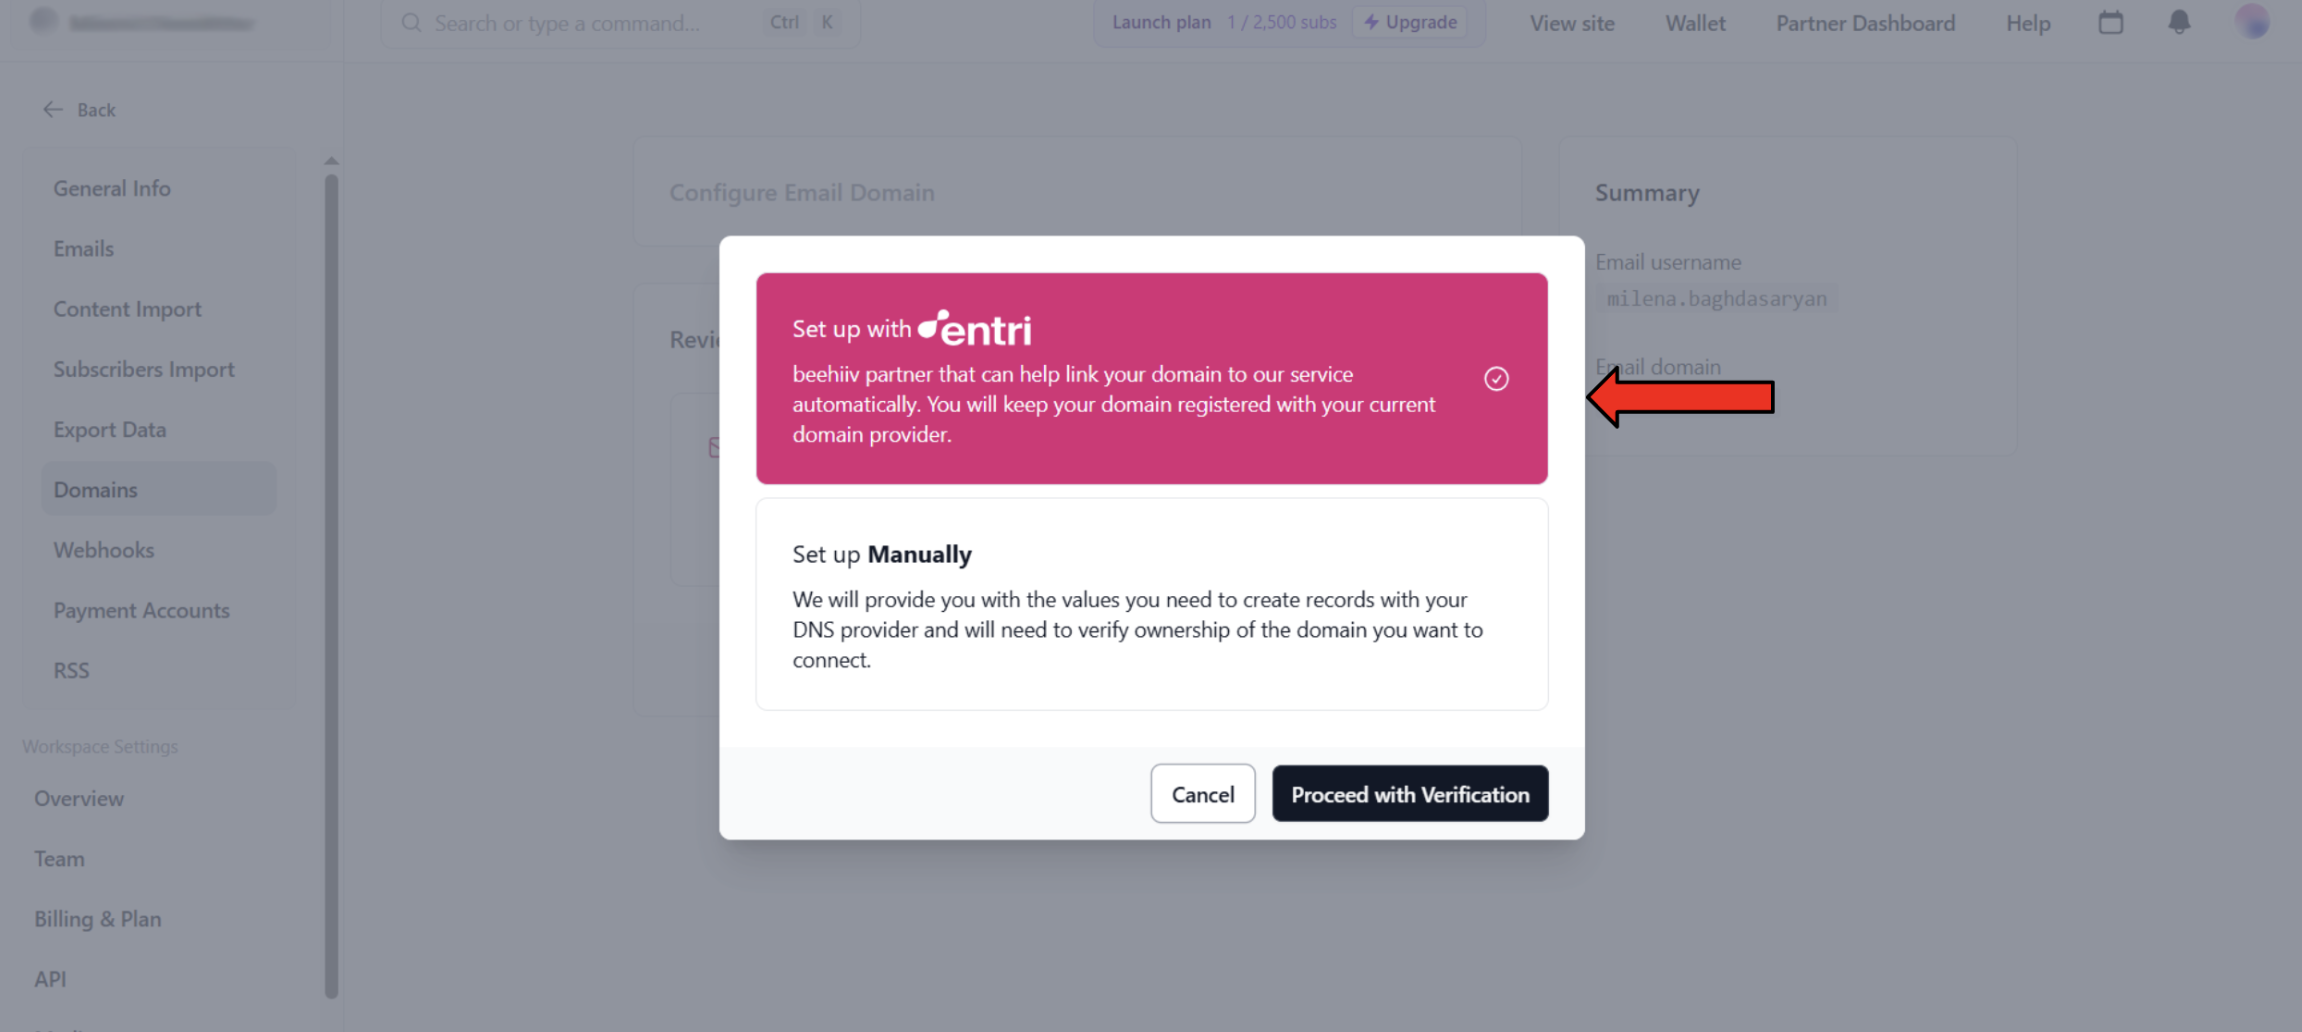Screen dimensions: 2302x1032
Task: Open the user avatar profile menu
Action: coord(2252,22)
